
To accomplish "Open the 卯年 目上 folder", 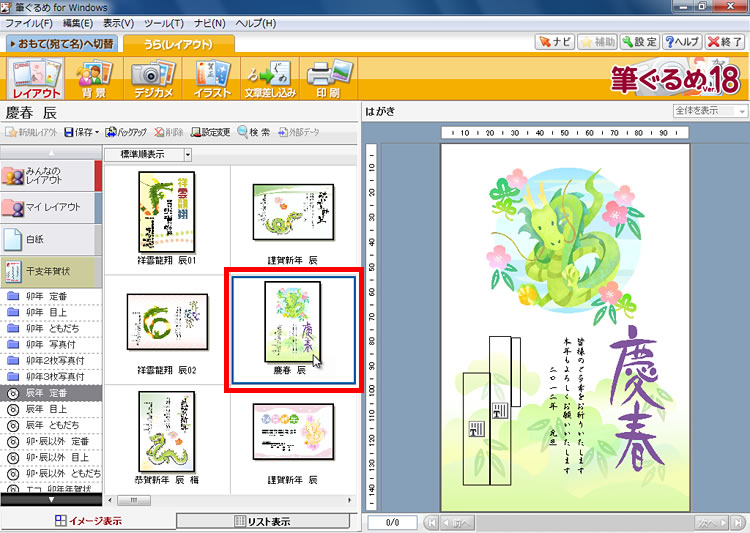I will click(x=51, y=312).
